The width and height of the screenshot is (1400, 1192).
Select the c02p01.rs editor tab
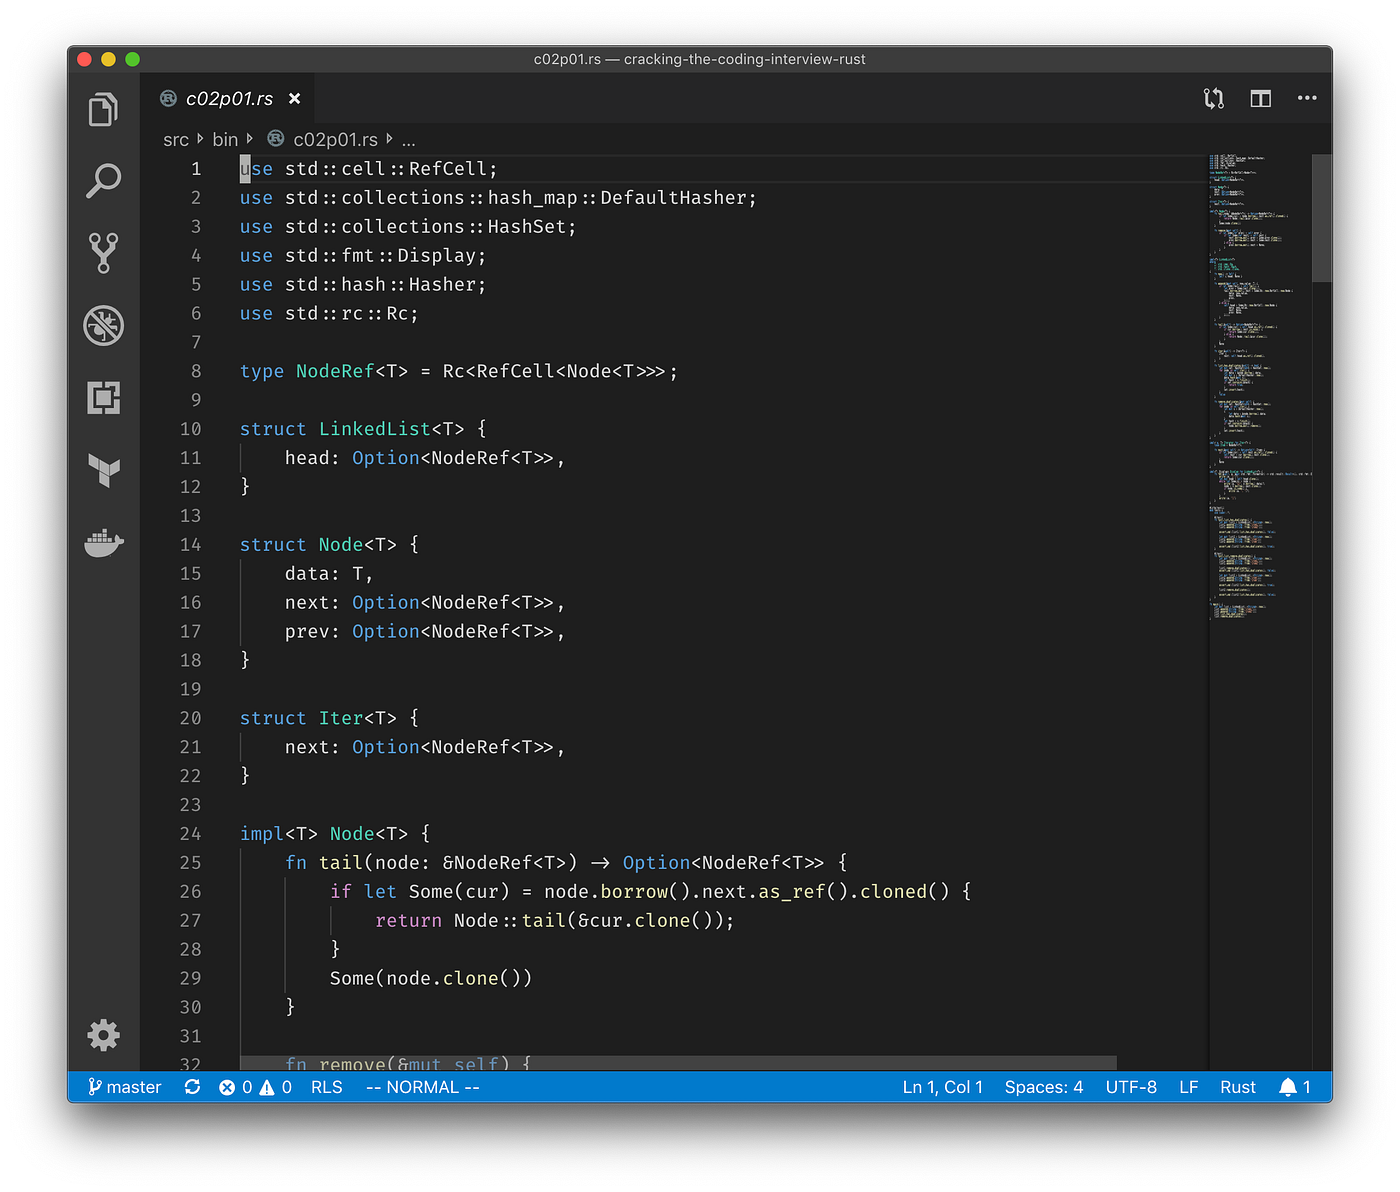point(229,98)
